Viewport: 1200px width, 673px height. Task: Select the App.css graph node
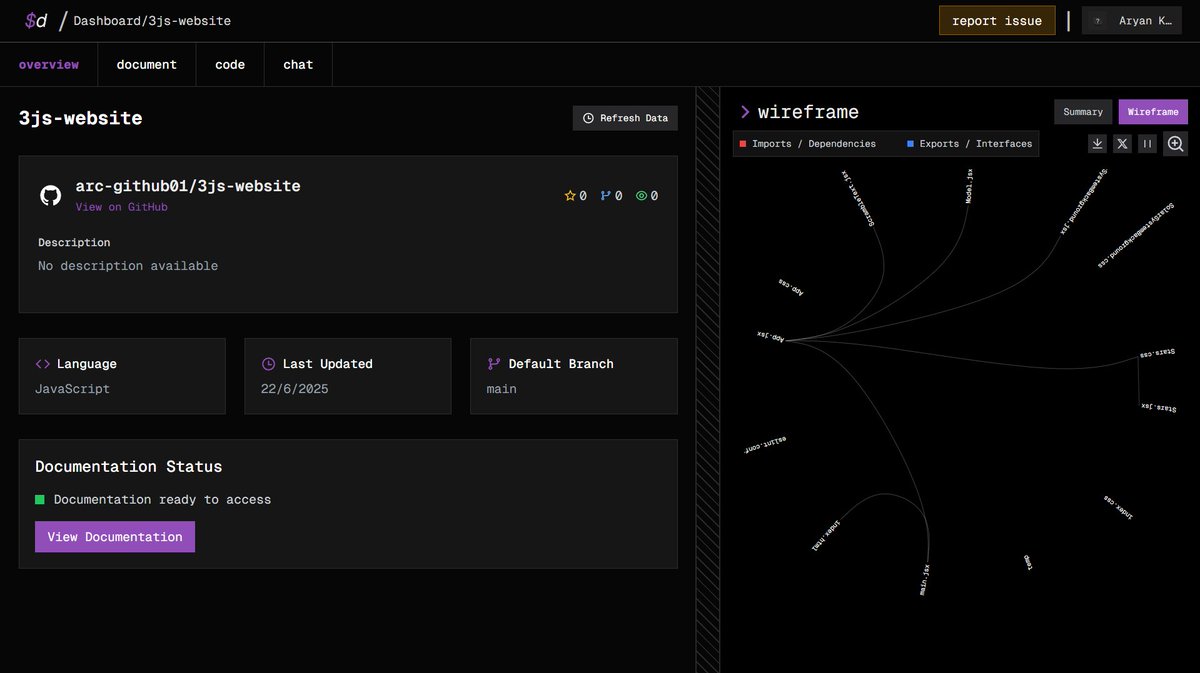click(791, 287)
